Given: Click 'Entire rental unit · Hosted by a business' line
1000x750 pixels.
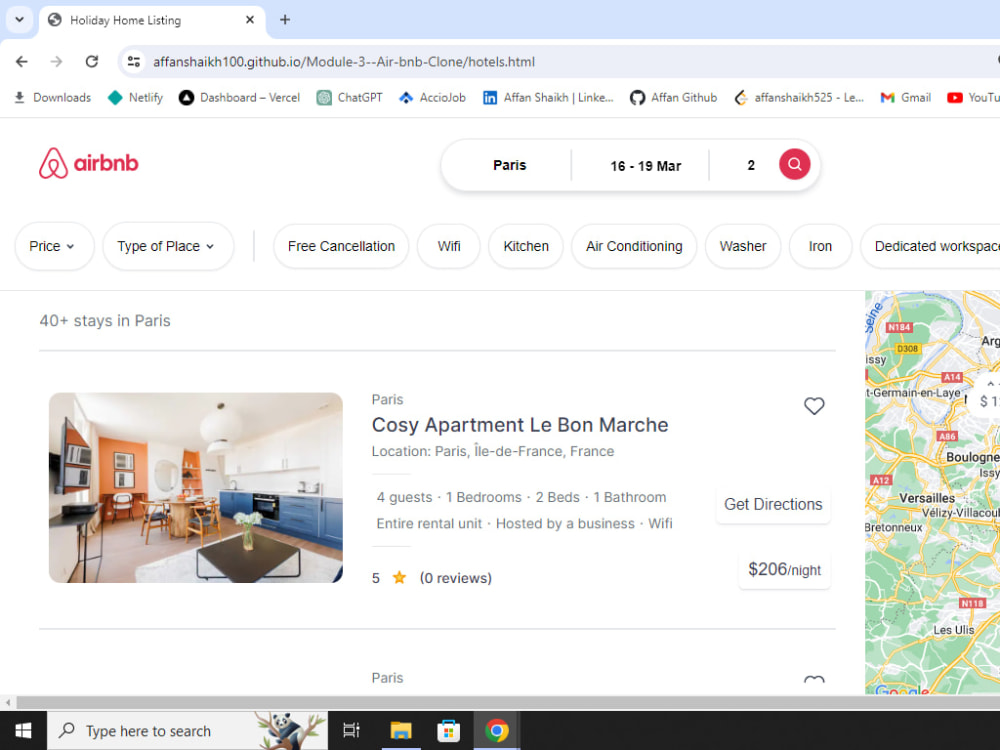Looking at the screenshot, I should 524,524.
